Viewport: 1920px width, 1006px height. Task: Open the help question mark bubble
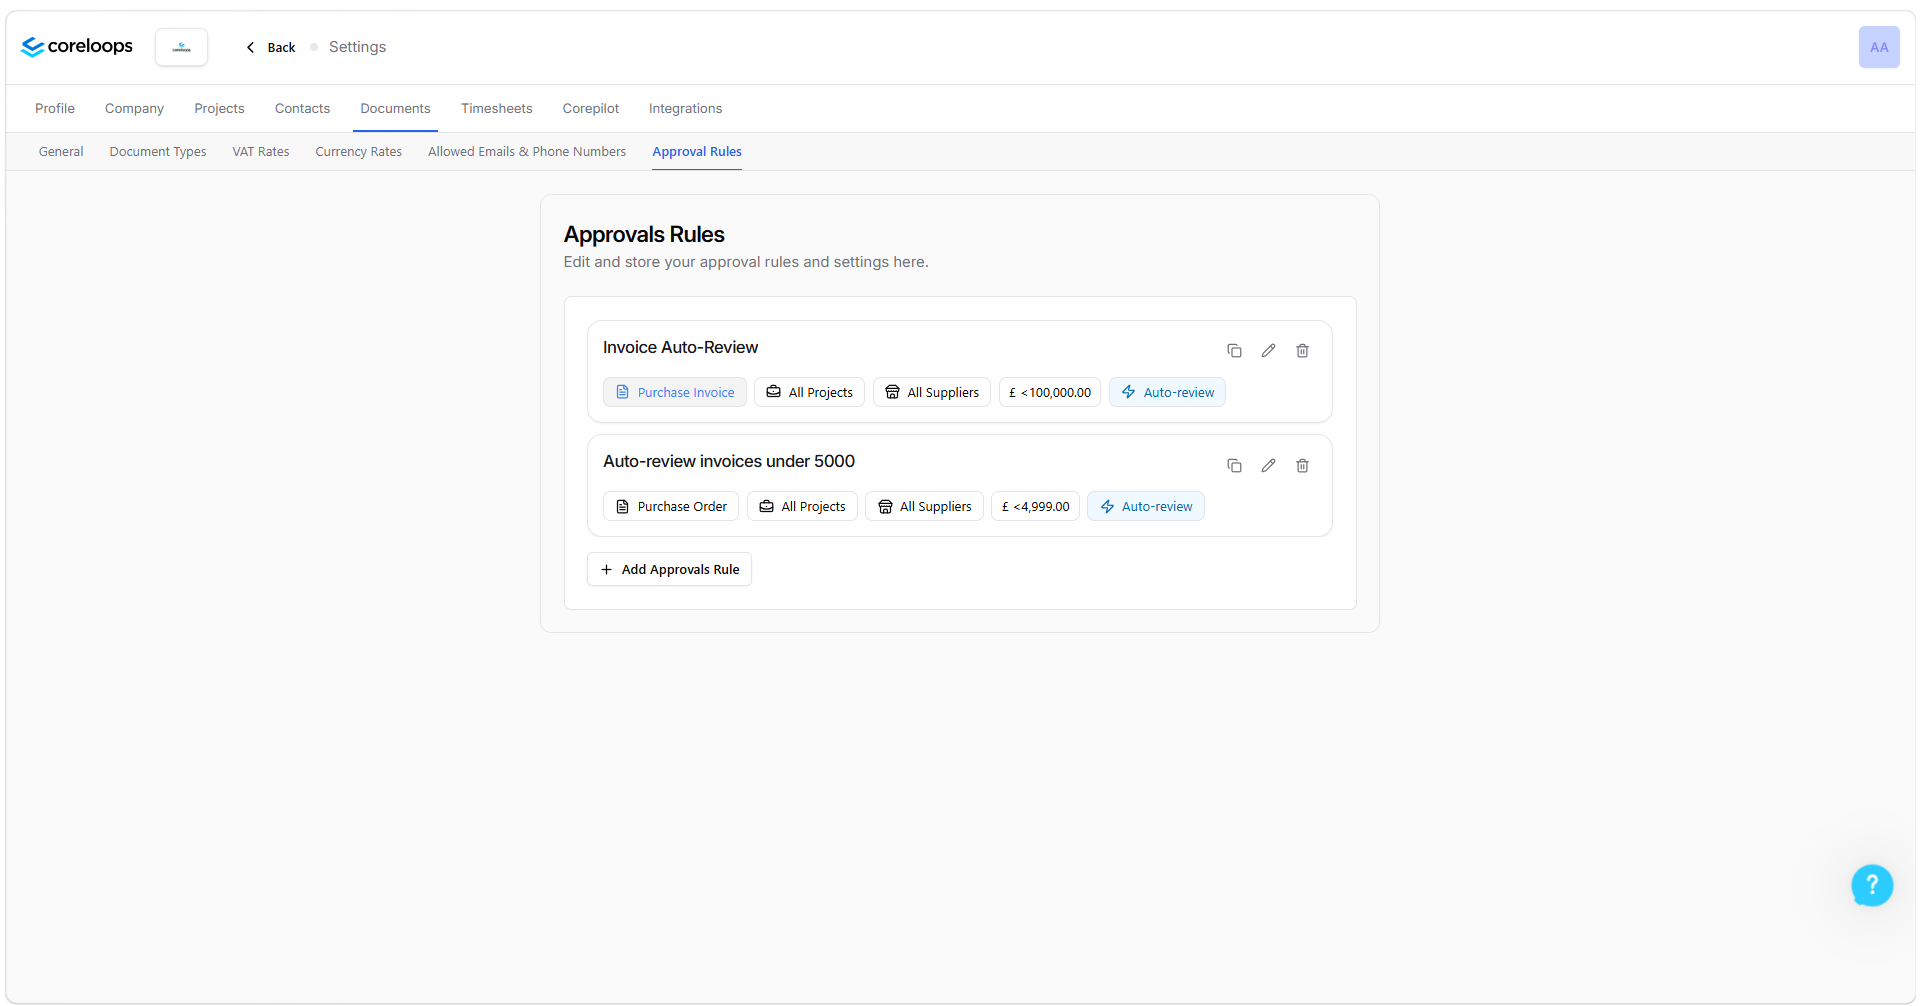coord(1872,885)
